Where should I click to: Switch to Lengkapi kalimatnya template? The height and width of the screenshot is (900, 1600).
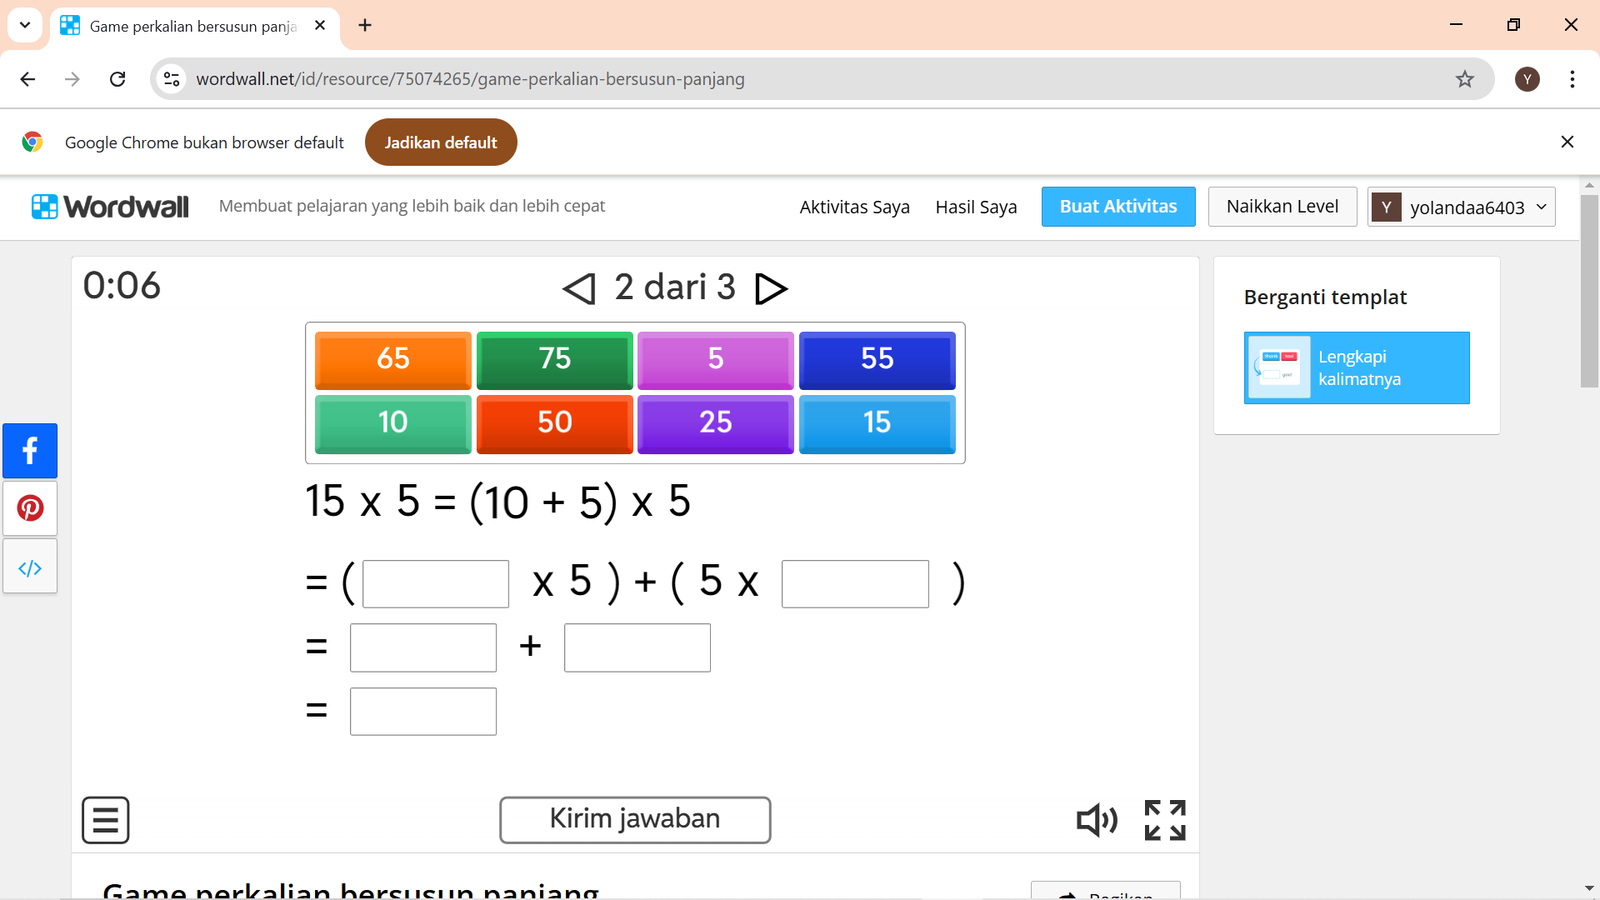tap(1356, 368)
